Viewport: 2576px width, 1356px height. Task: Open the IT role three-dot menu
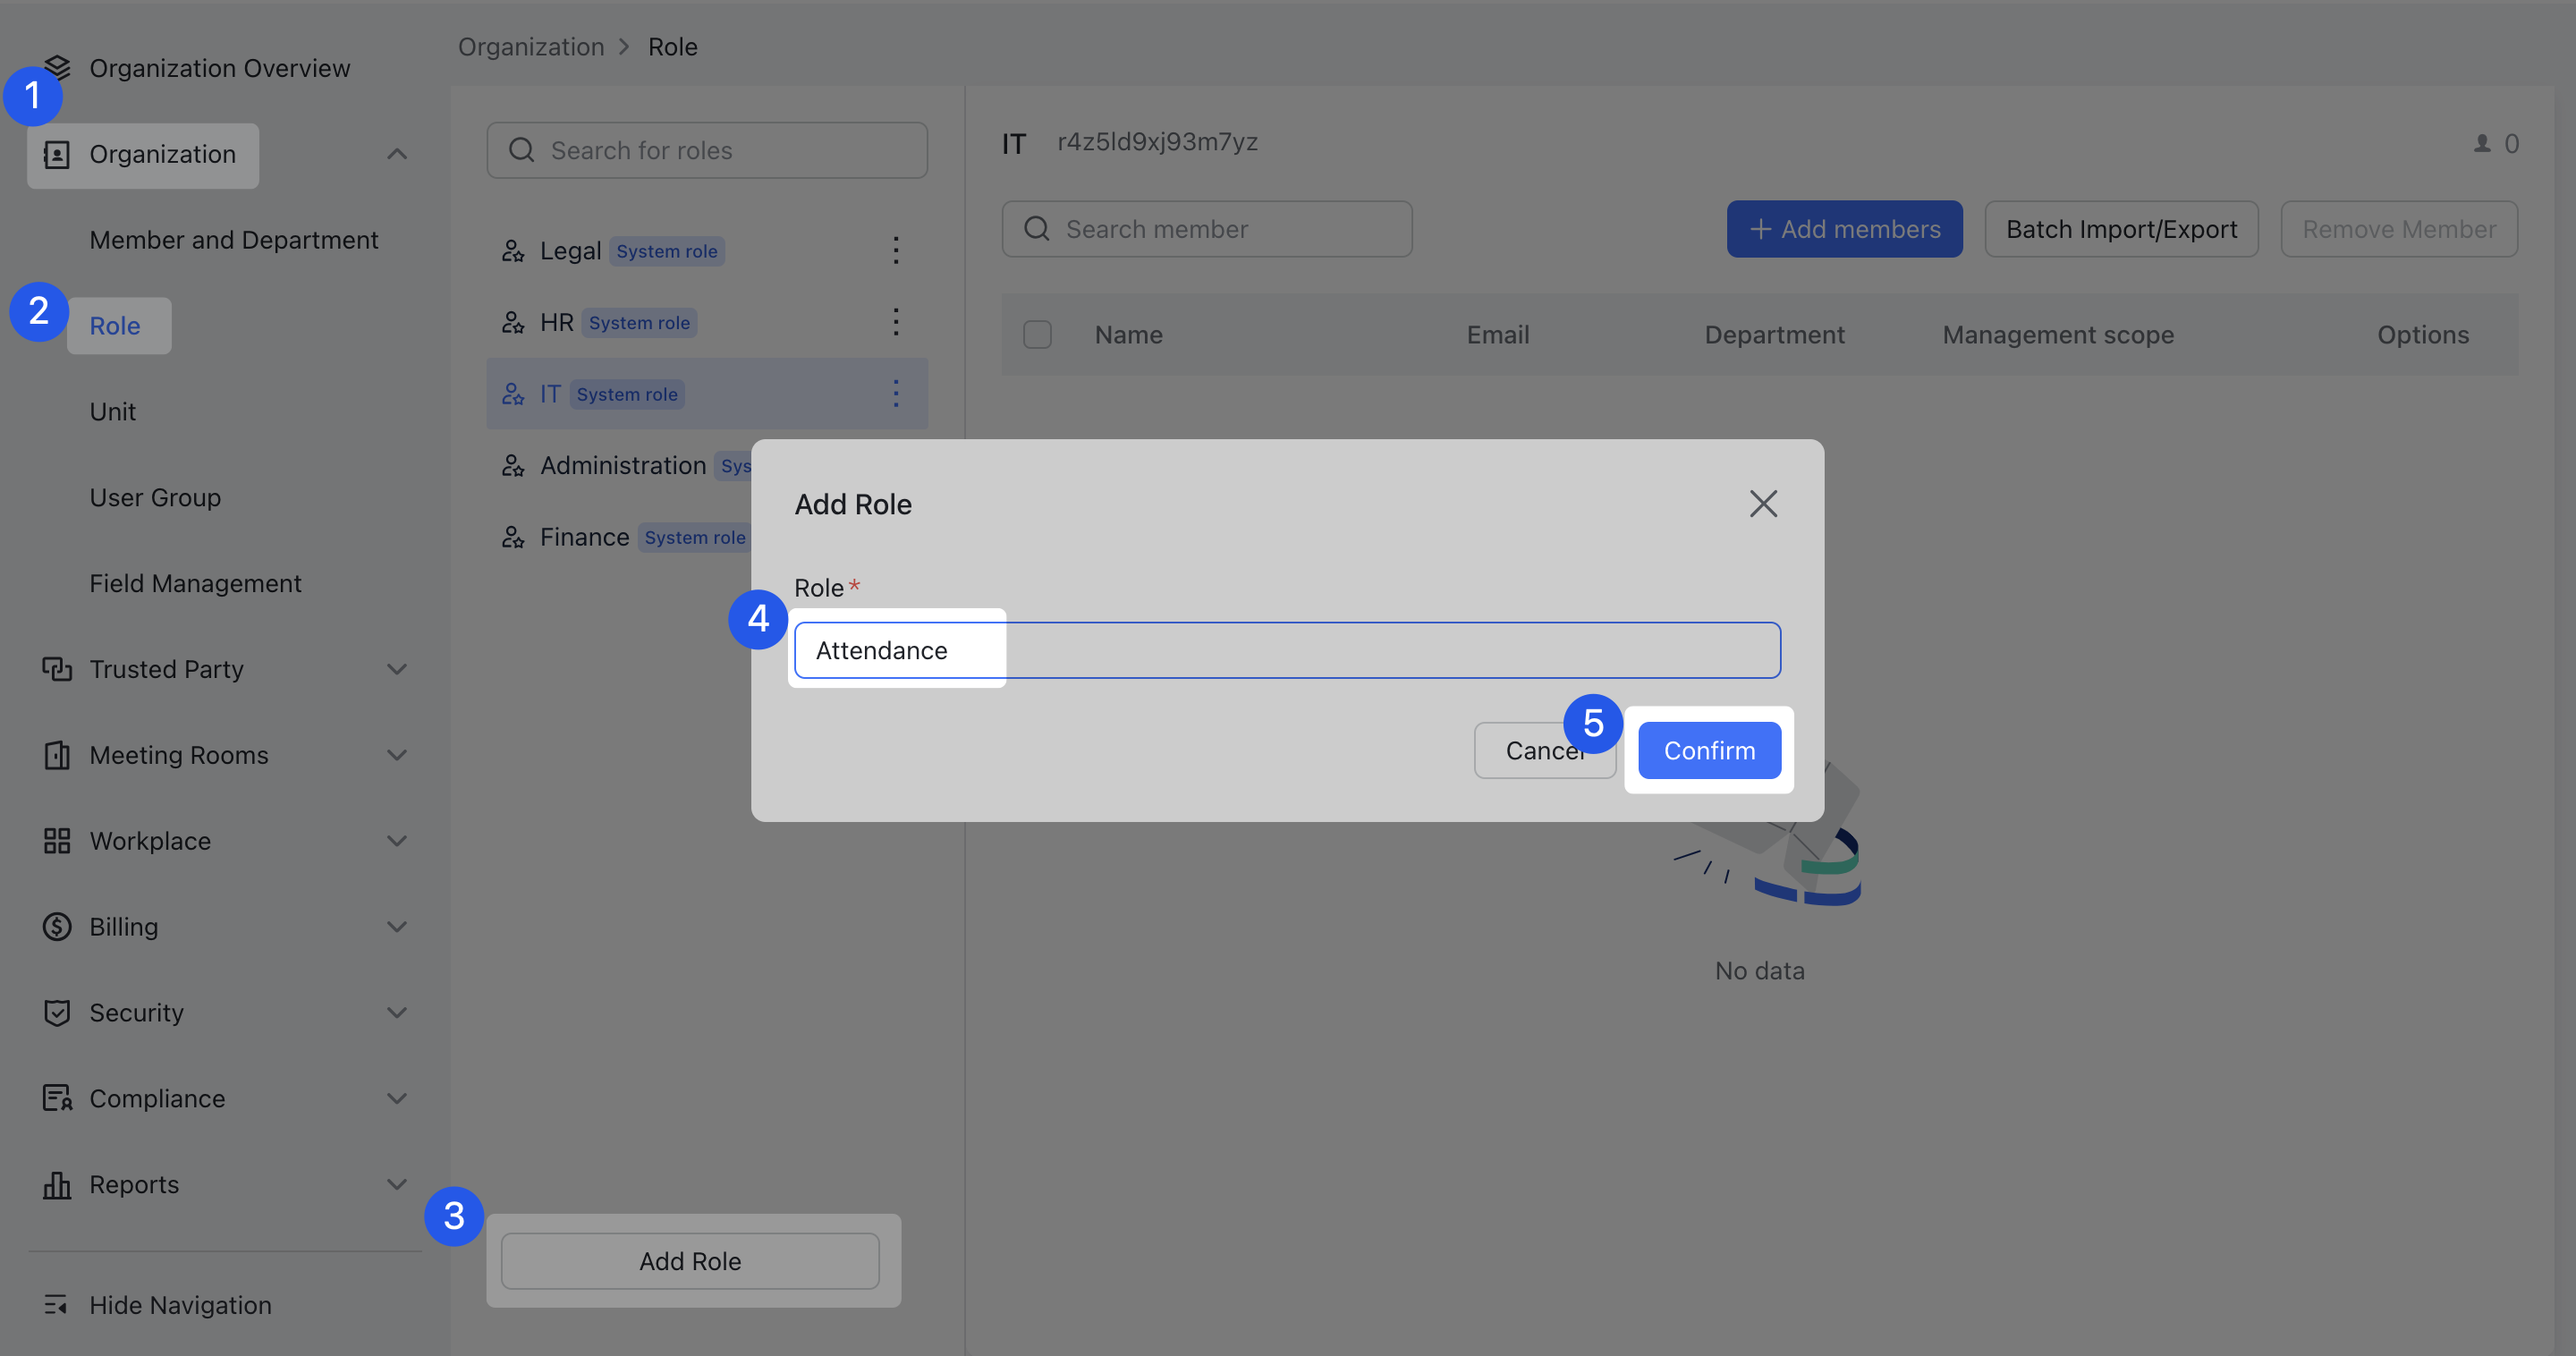click(896, 393)
